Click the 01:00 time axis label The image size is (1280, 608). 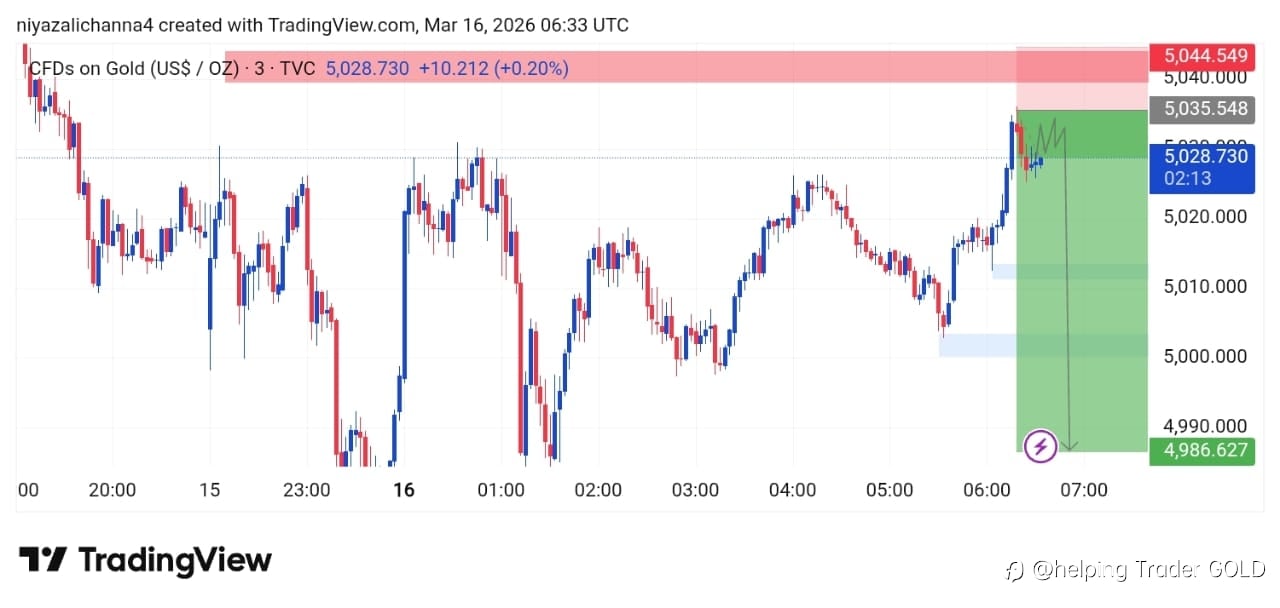pos(501,490)
